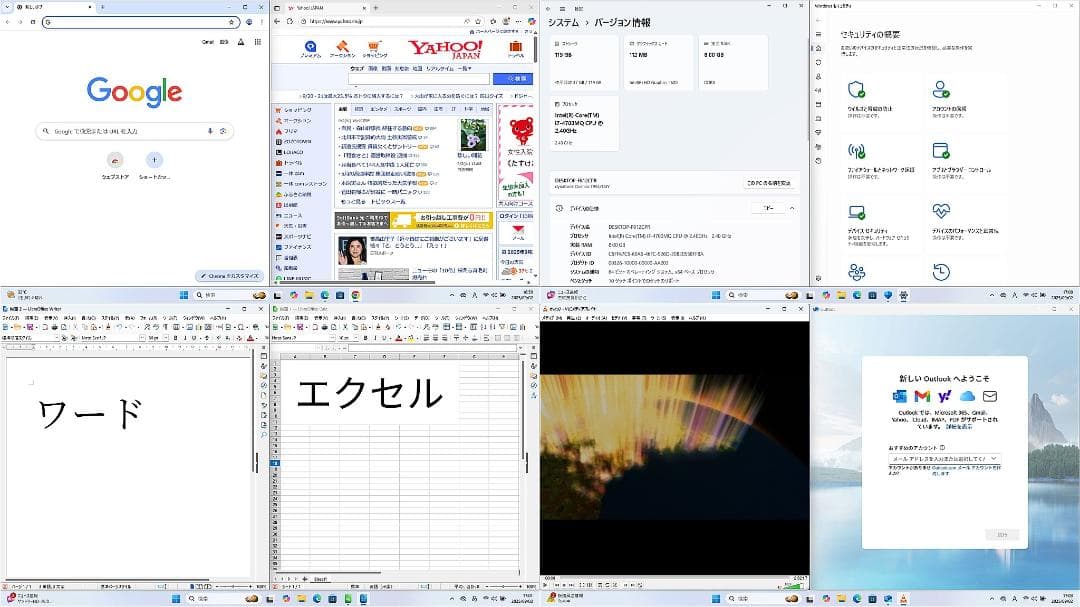The image size is (1080, 607).
Task: Collapse the デバイスの仕様 section in Settings
Action: coord(792,208)
